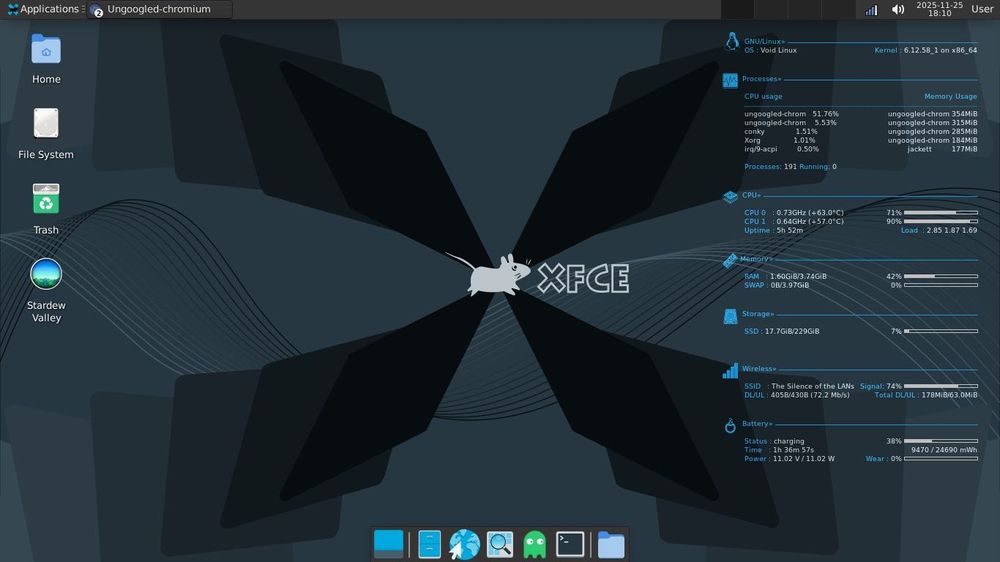1000x562 pixels.
Task: Click the Tux penguin GNU/Linux icon
Action: pos(732,41)
